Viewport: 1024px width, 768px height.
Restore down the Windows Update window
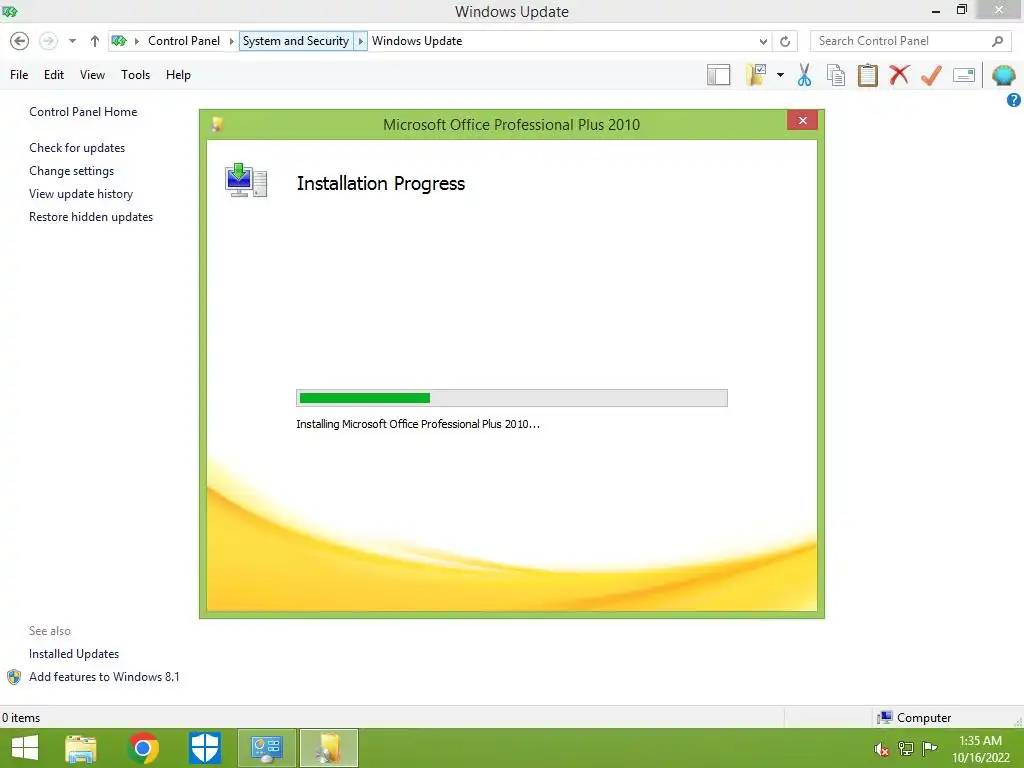click(961, 10)
